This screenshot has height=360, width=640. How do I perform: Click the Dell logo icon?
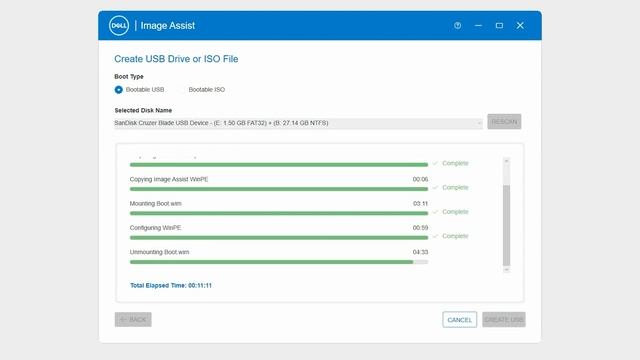[x=119, y=25]
